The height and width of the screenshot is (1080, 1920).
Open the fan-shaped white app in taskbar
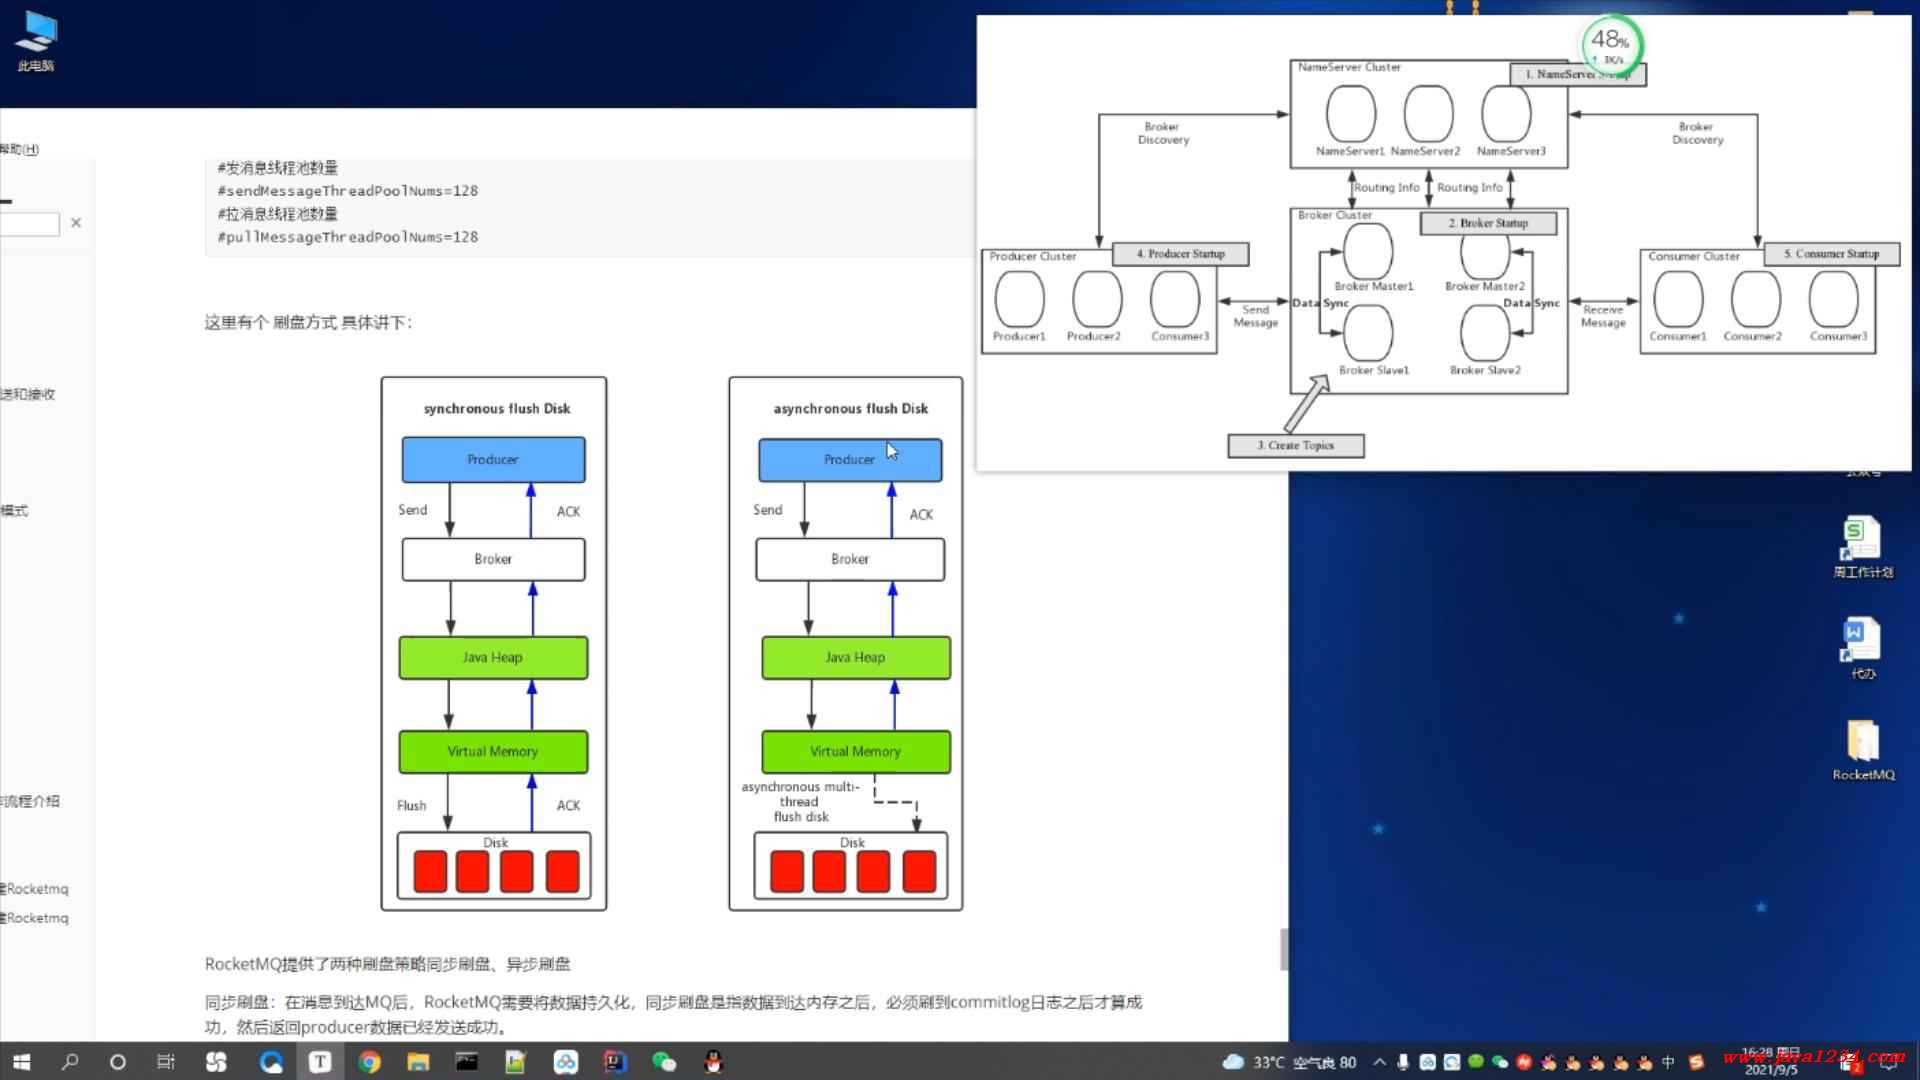point(216,1062)
